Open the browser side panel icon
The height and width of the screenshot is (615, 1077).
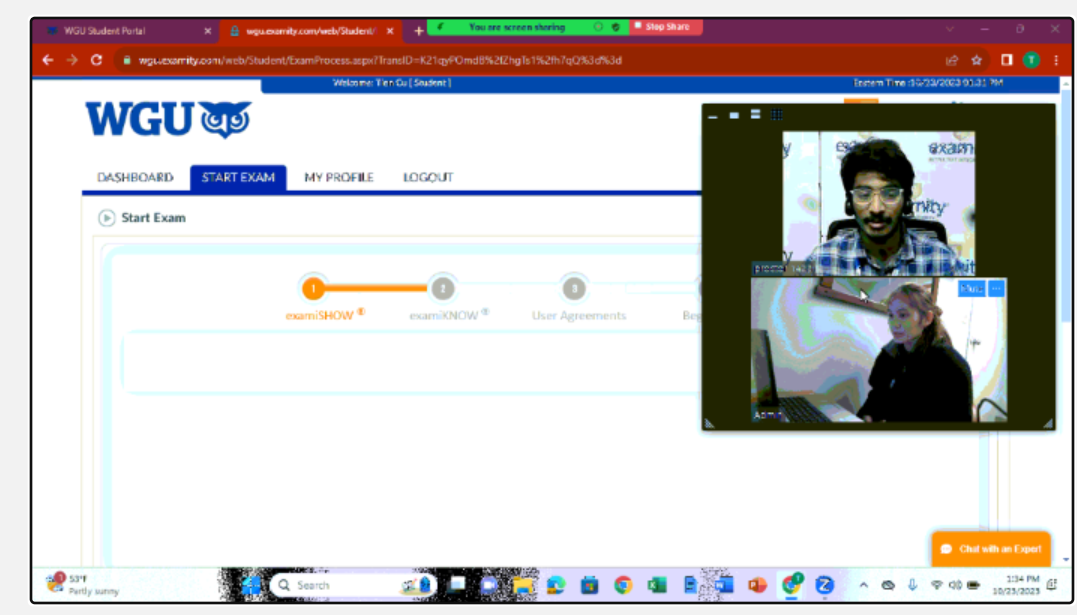tap(1007, 60)
